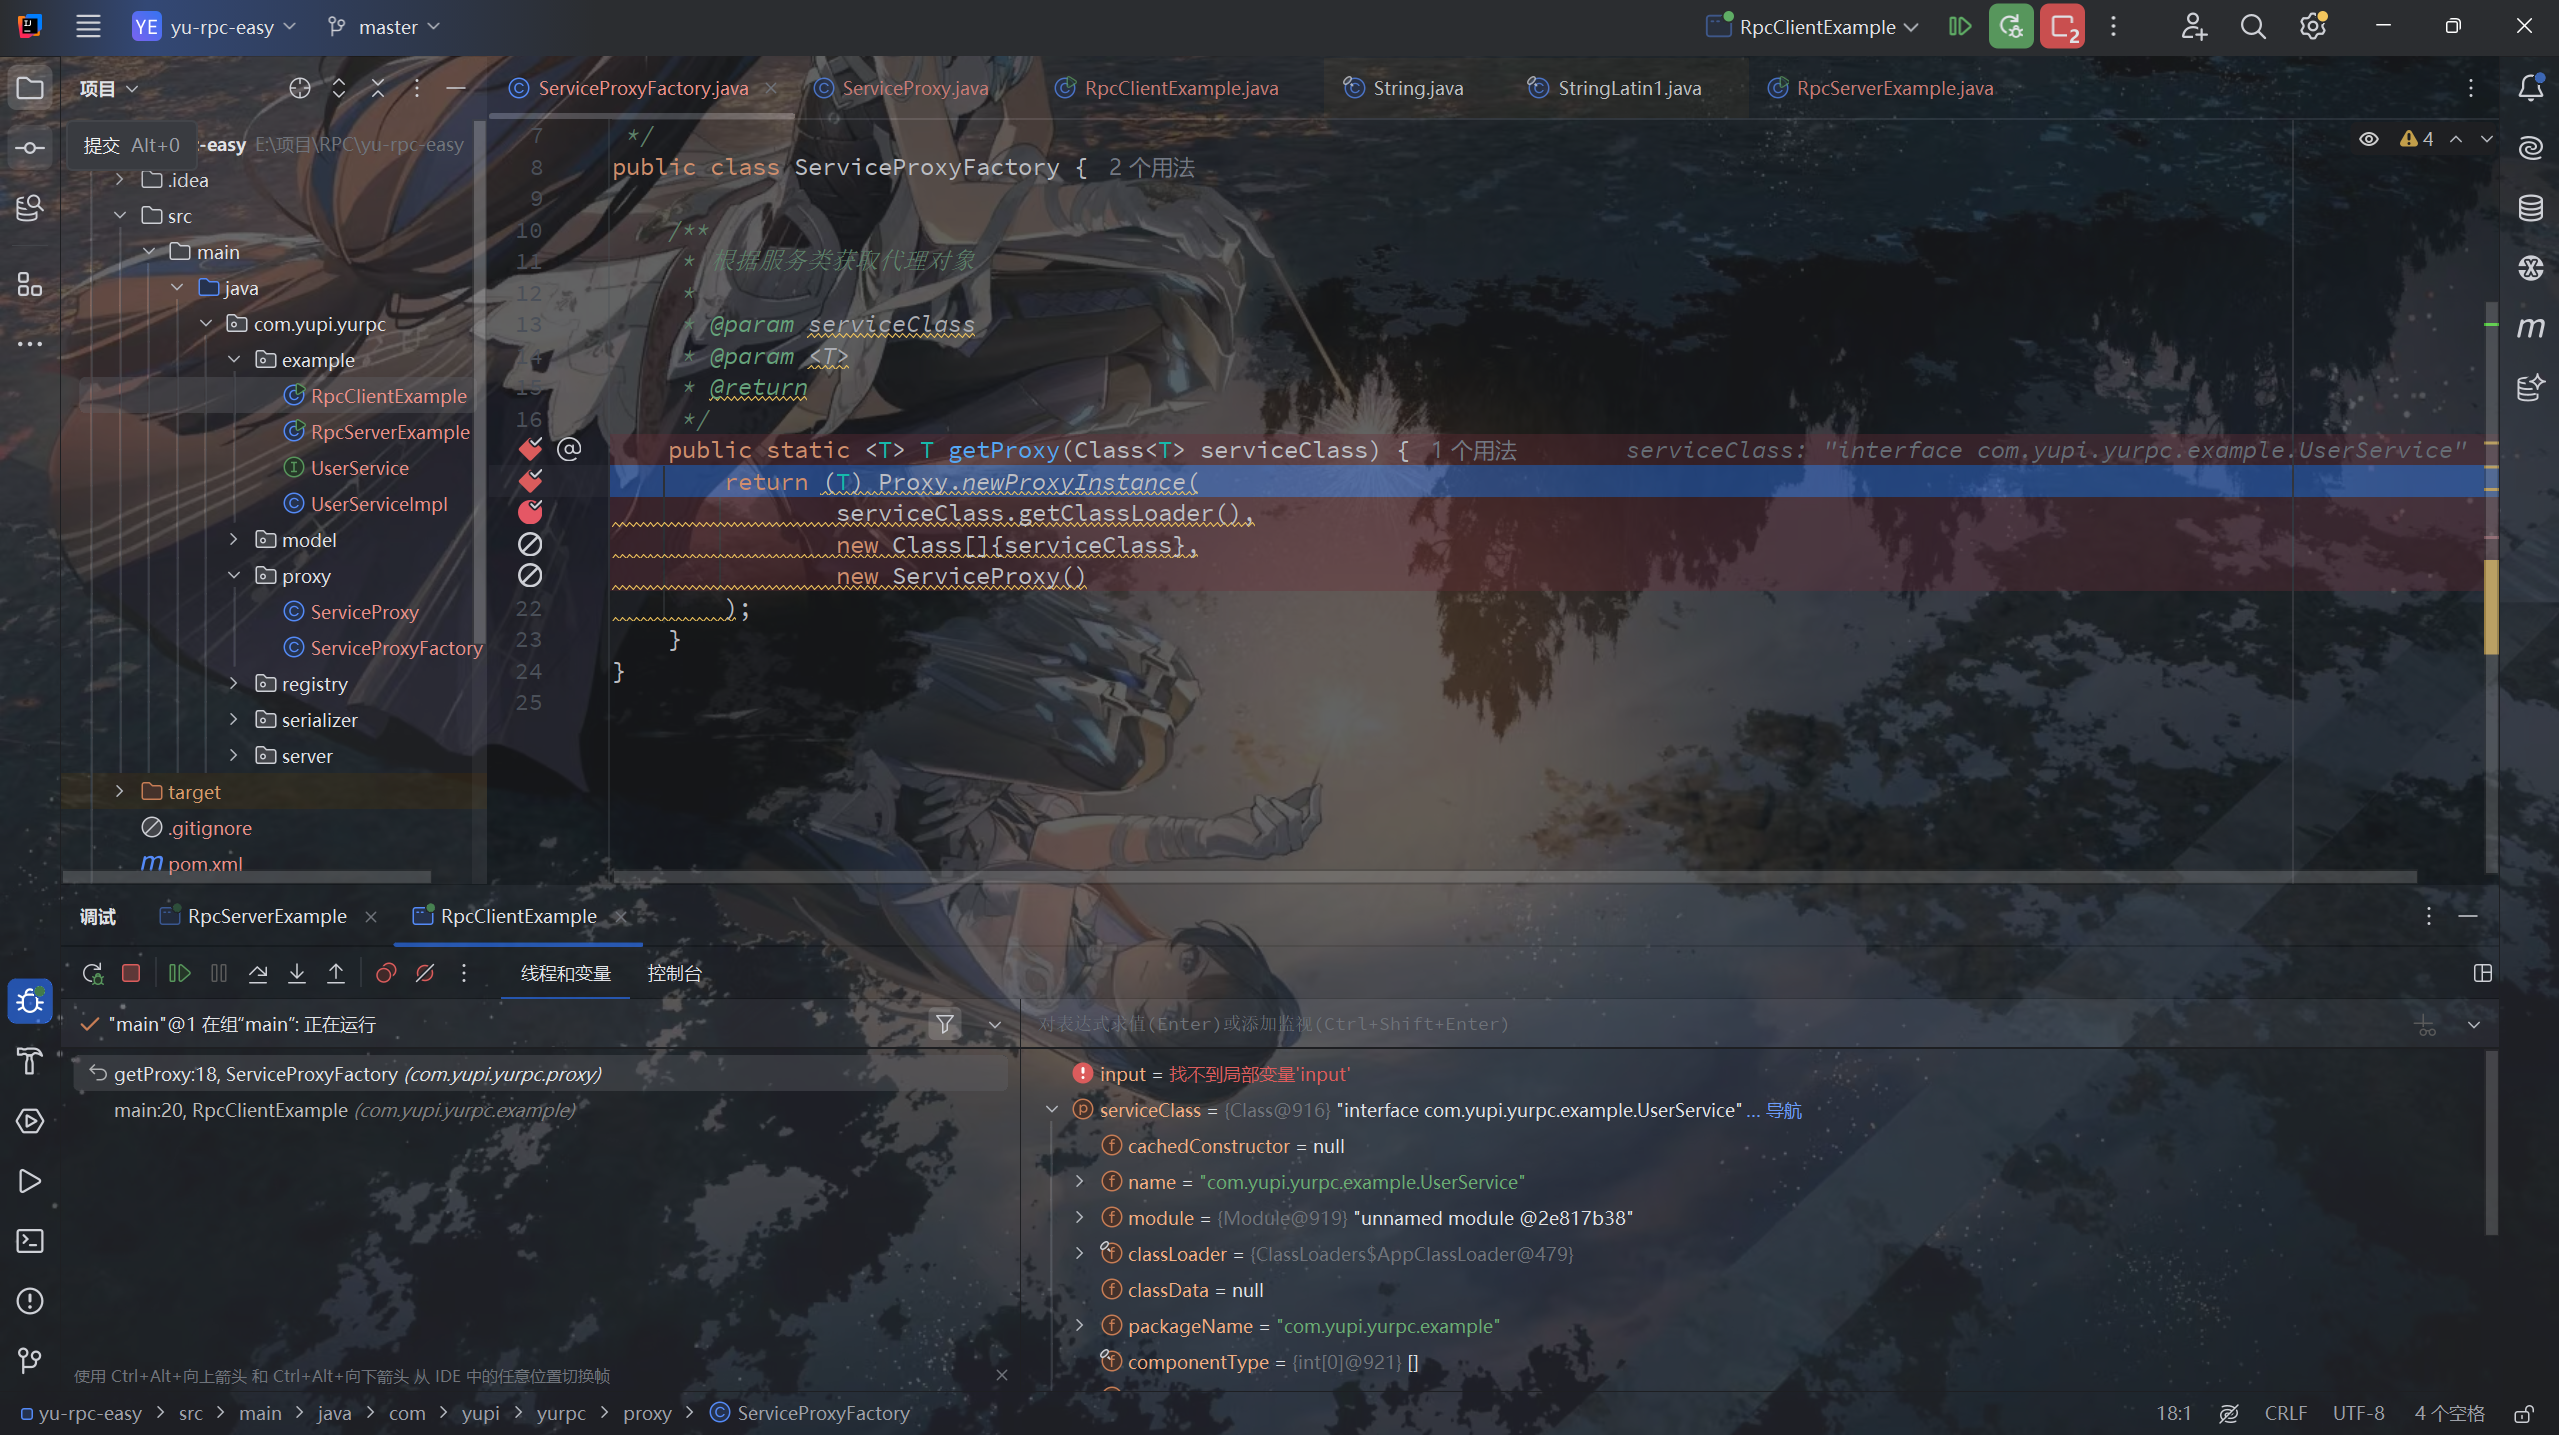This screenshot has width=2559, height=1435.
Task: Click the Project panel horizontal scrollbar
Action: [x=247, y=877]
